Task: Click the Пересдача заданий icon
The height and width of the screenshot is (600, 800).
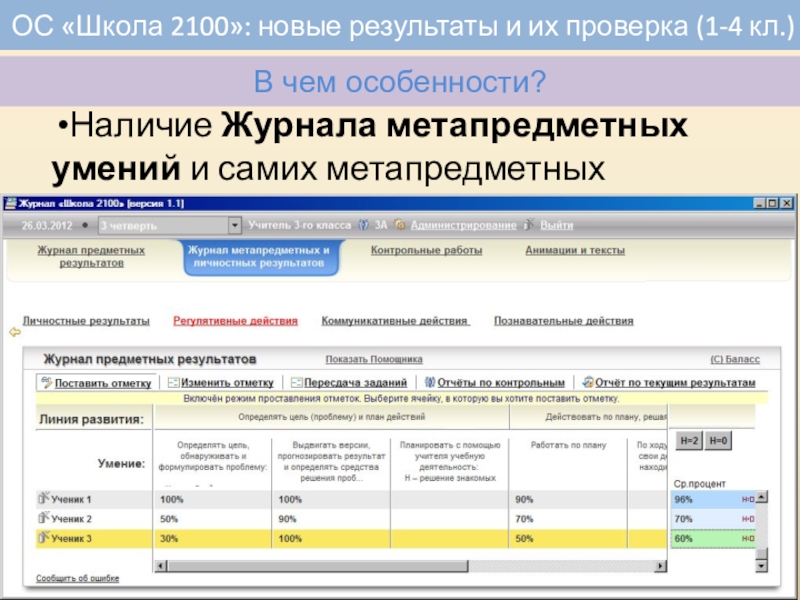Action: 296,383
